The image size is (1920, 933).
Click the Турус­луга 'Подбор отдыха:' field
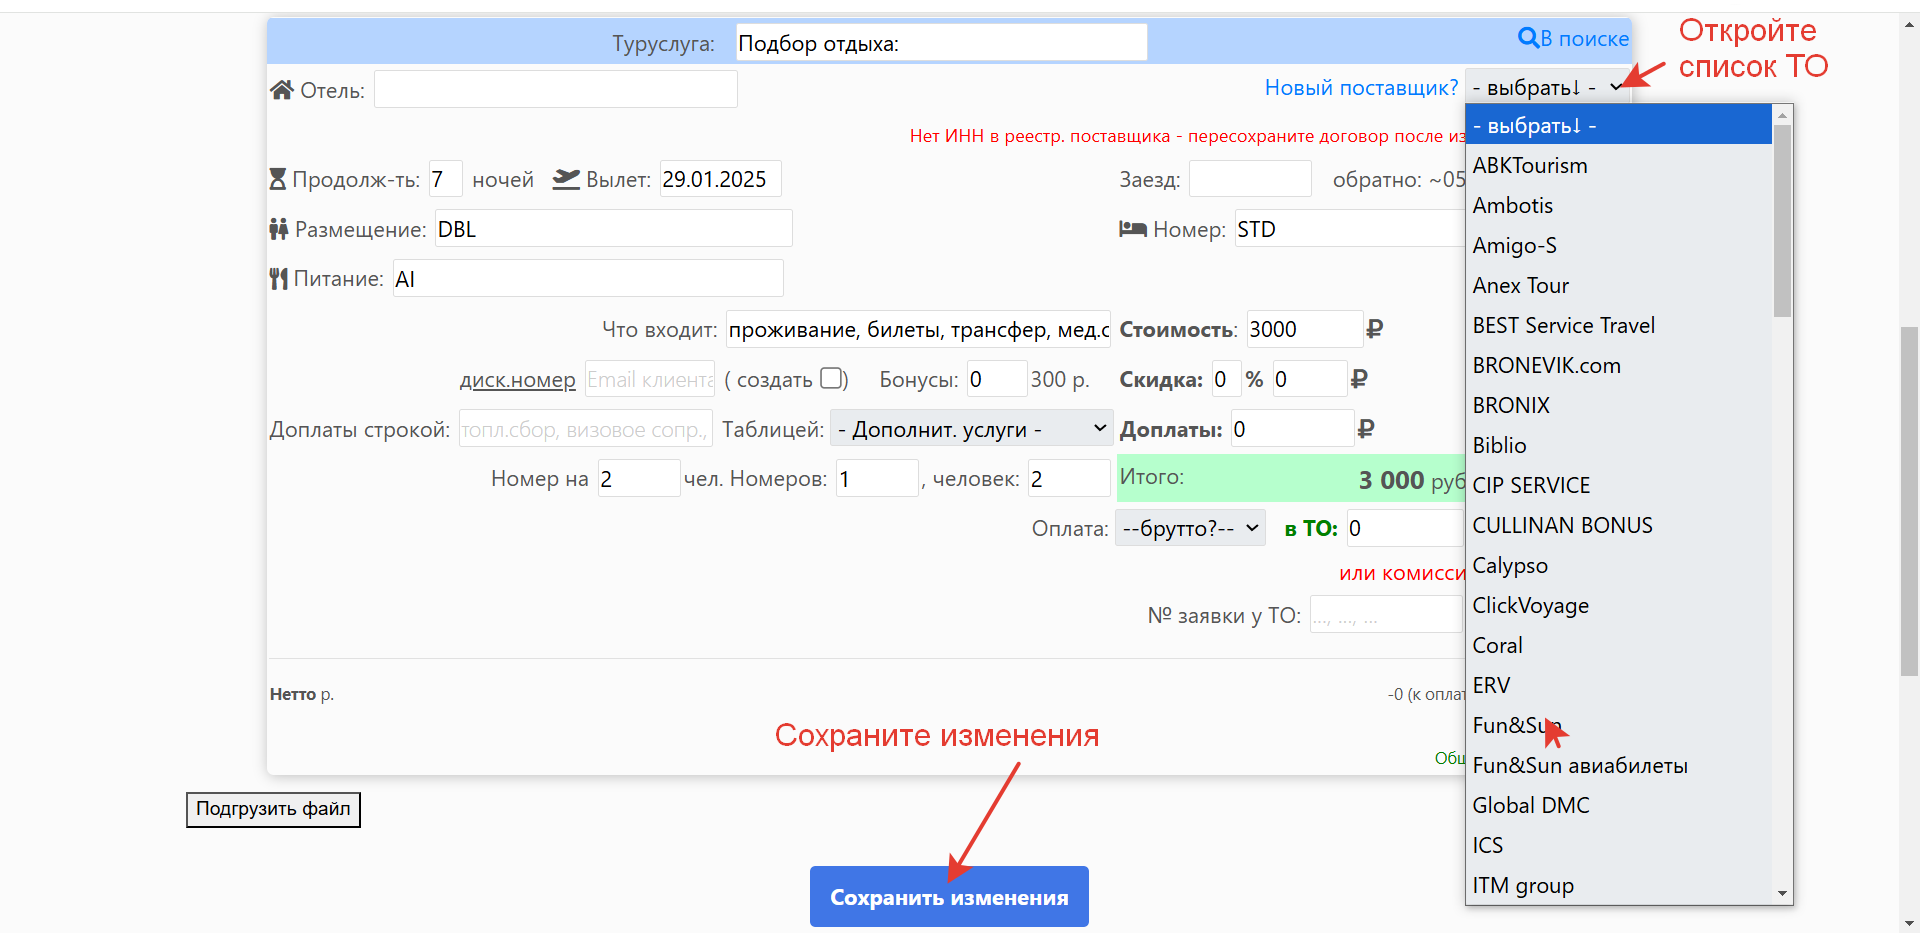941,43
